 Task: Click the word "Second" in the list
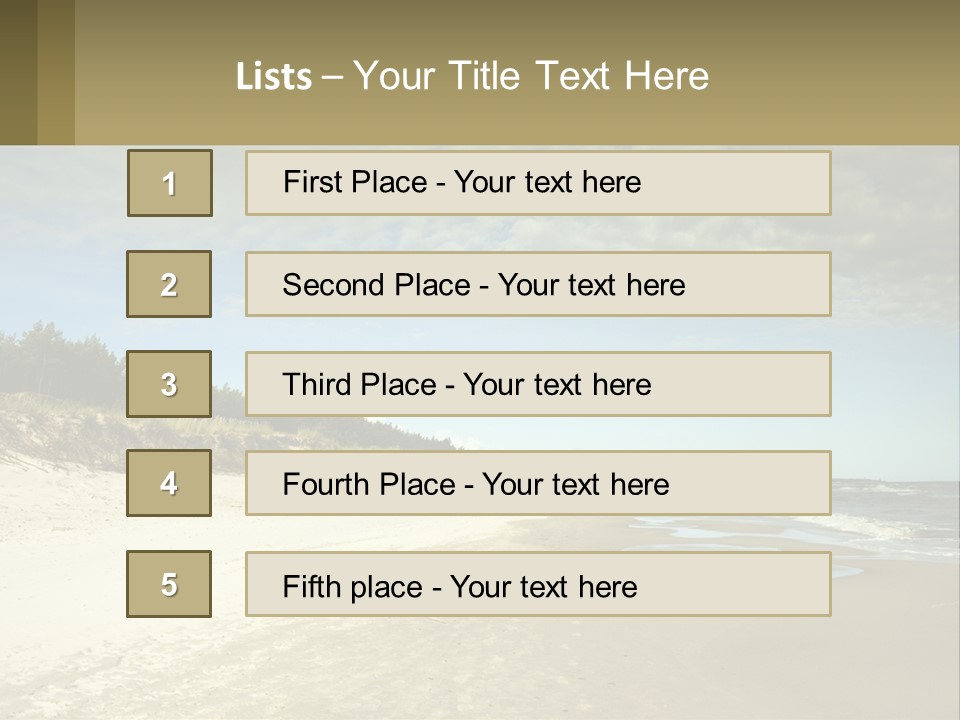[x=335, y=285]
